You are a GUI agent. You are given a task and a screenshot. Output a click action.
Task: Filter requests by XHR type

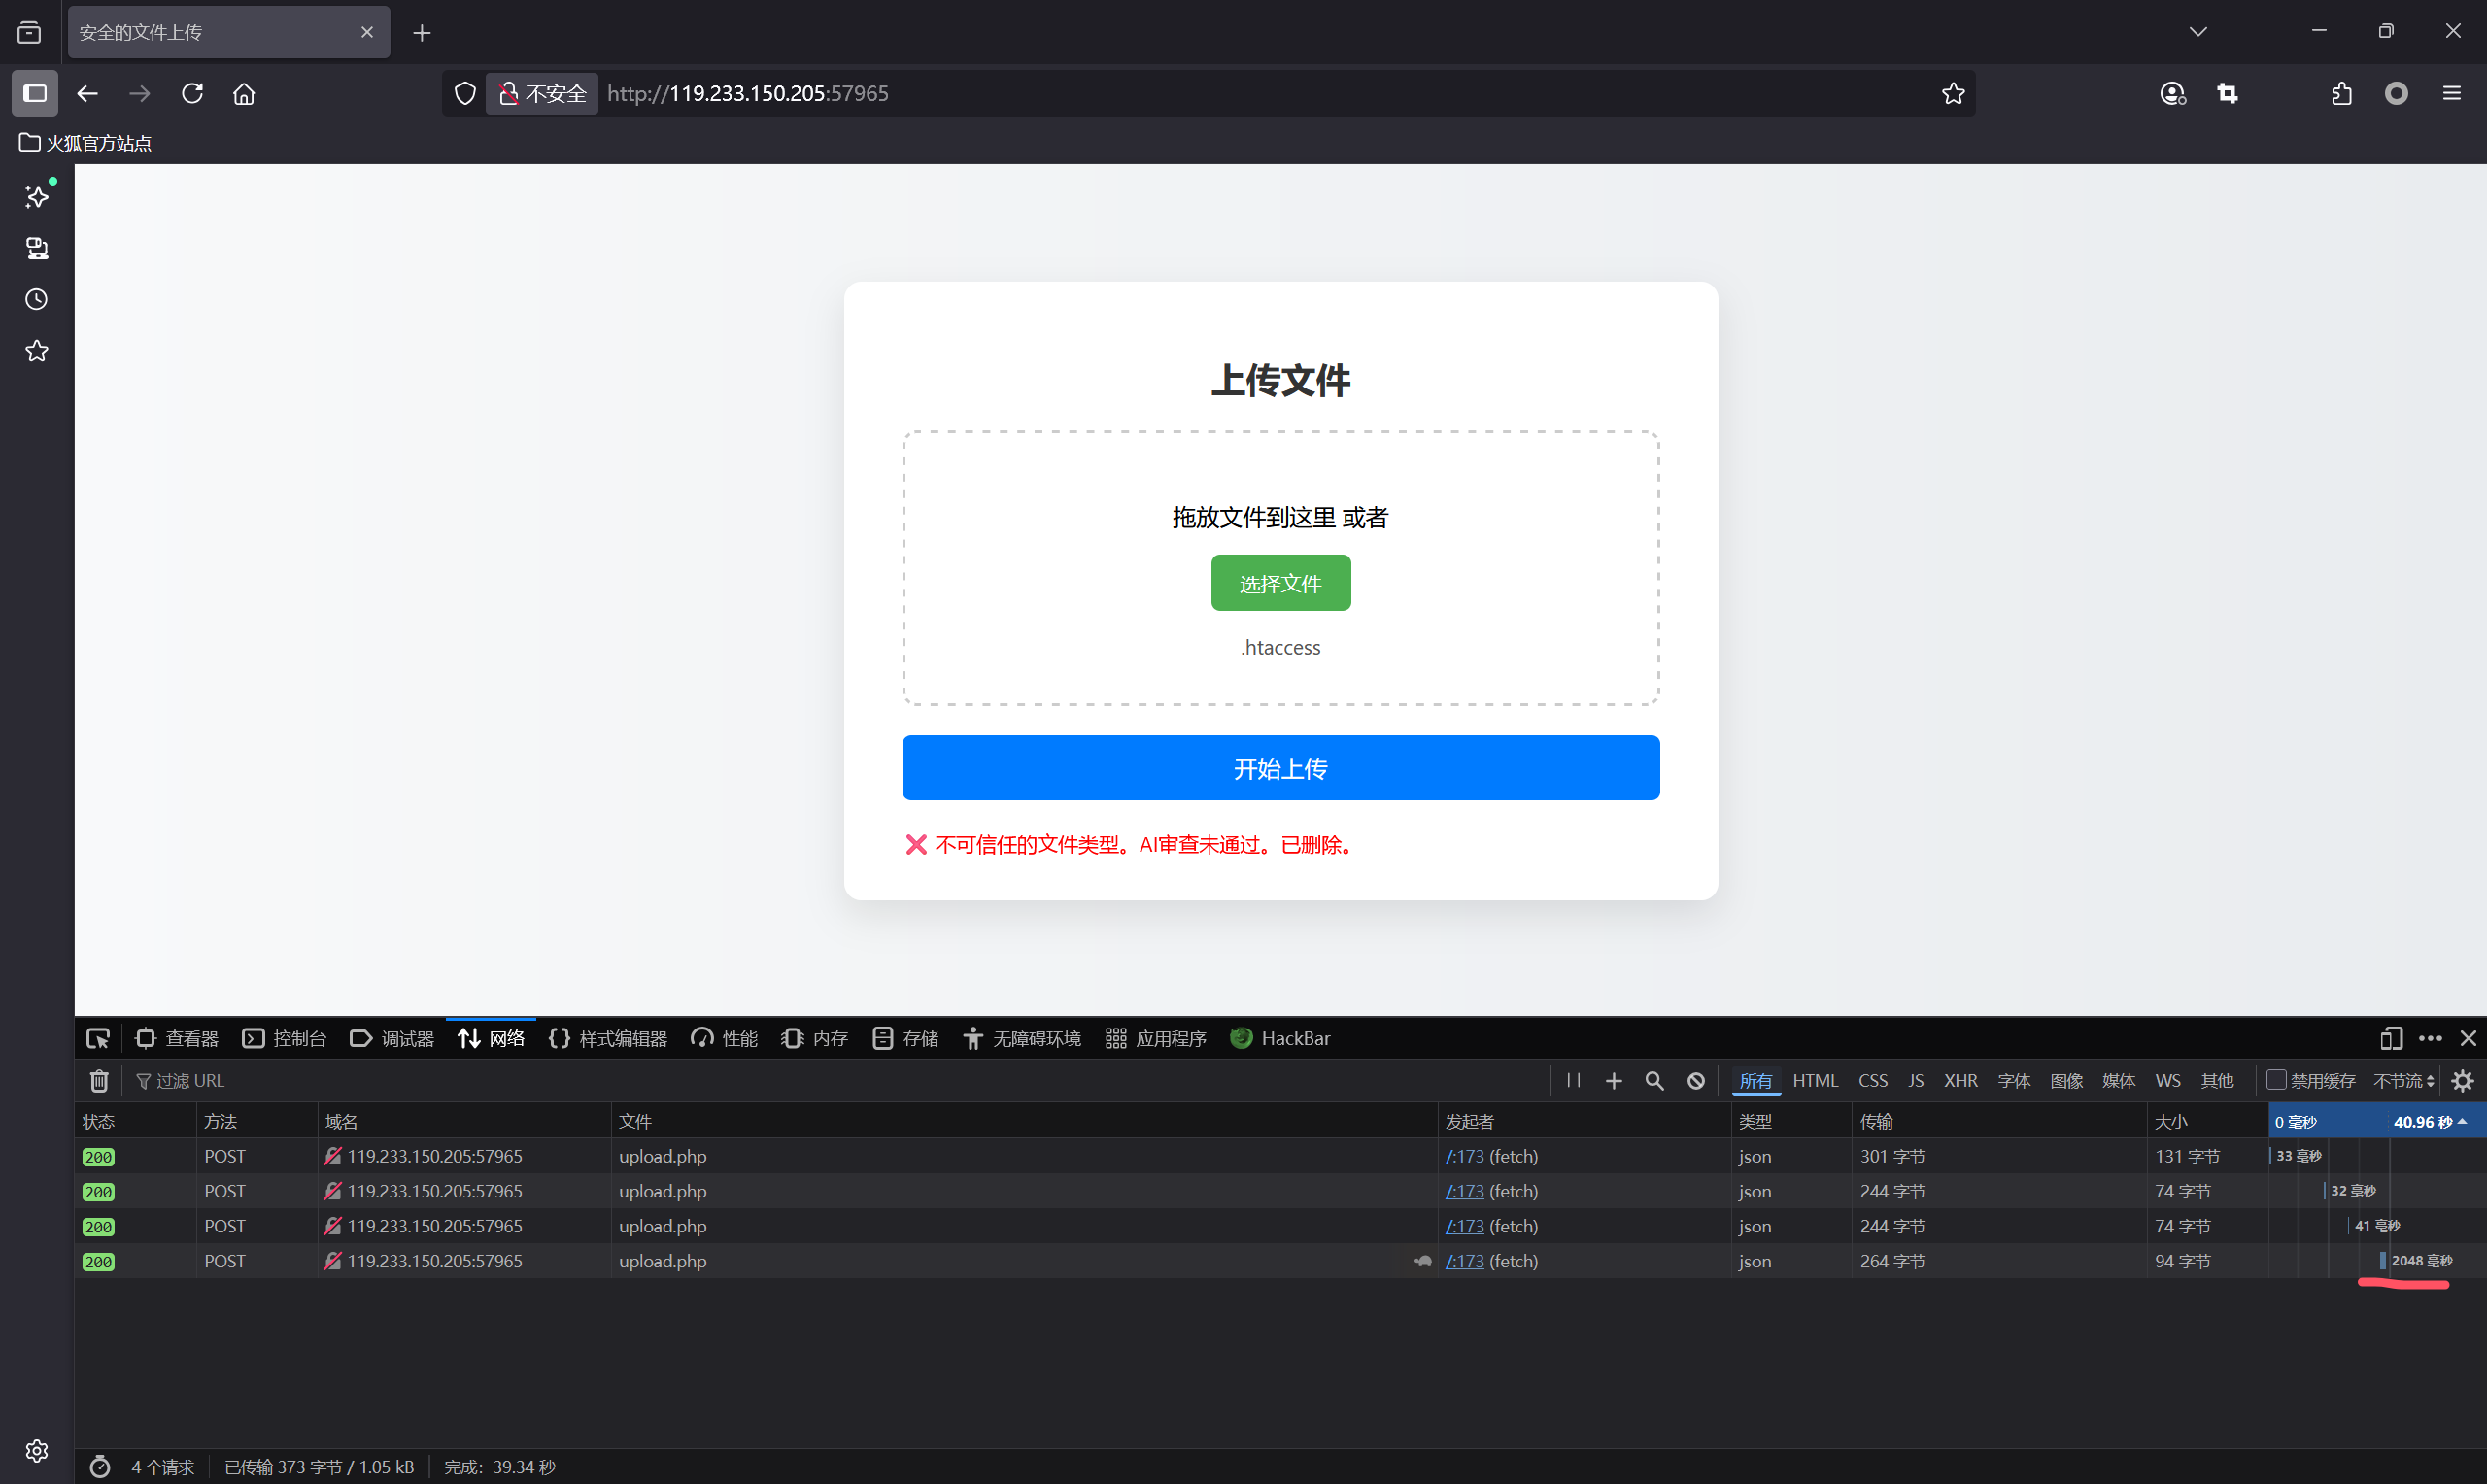1960,1080
